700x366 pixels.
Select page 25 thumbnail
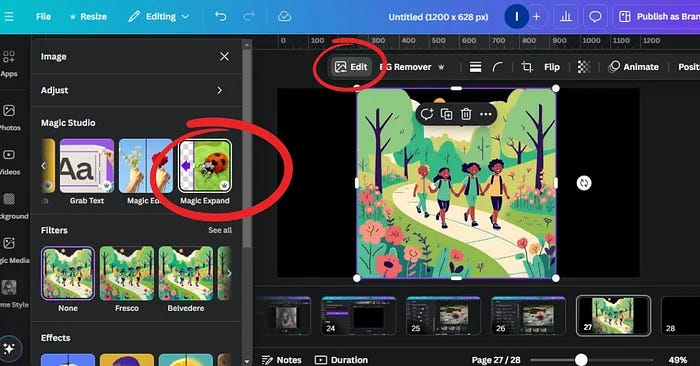coord(444,316)
